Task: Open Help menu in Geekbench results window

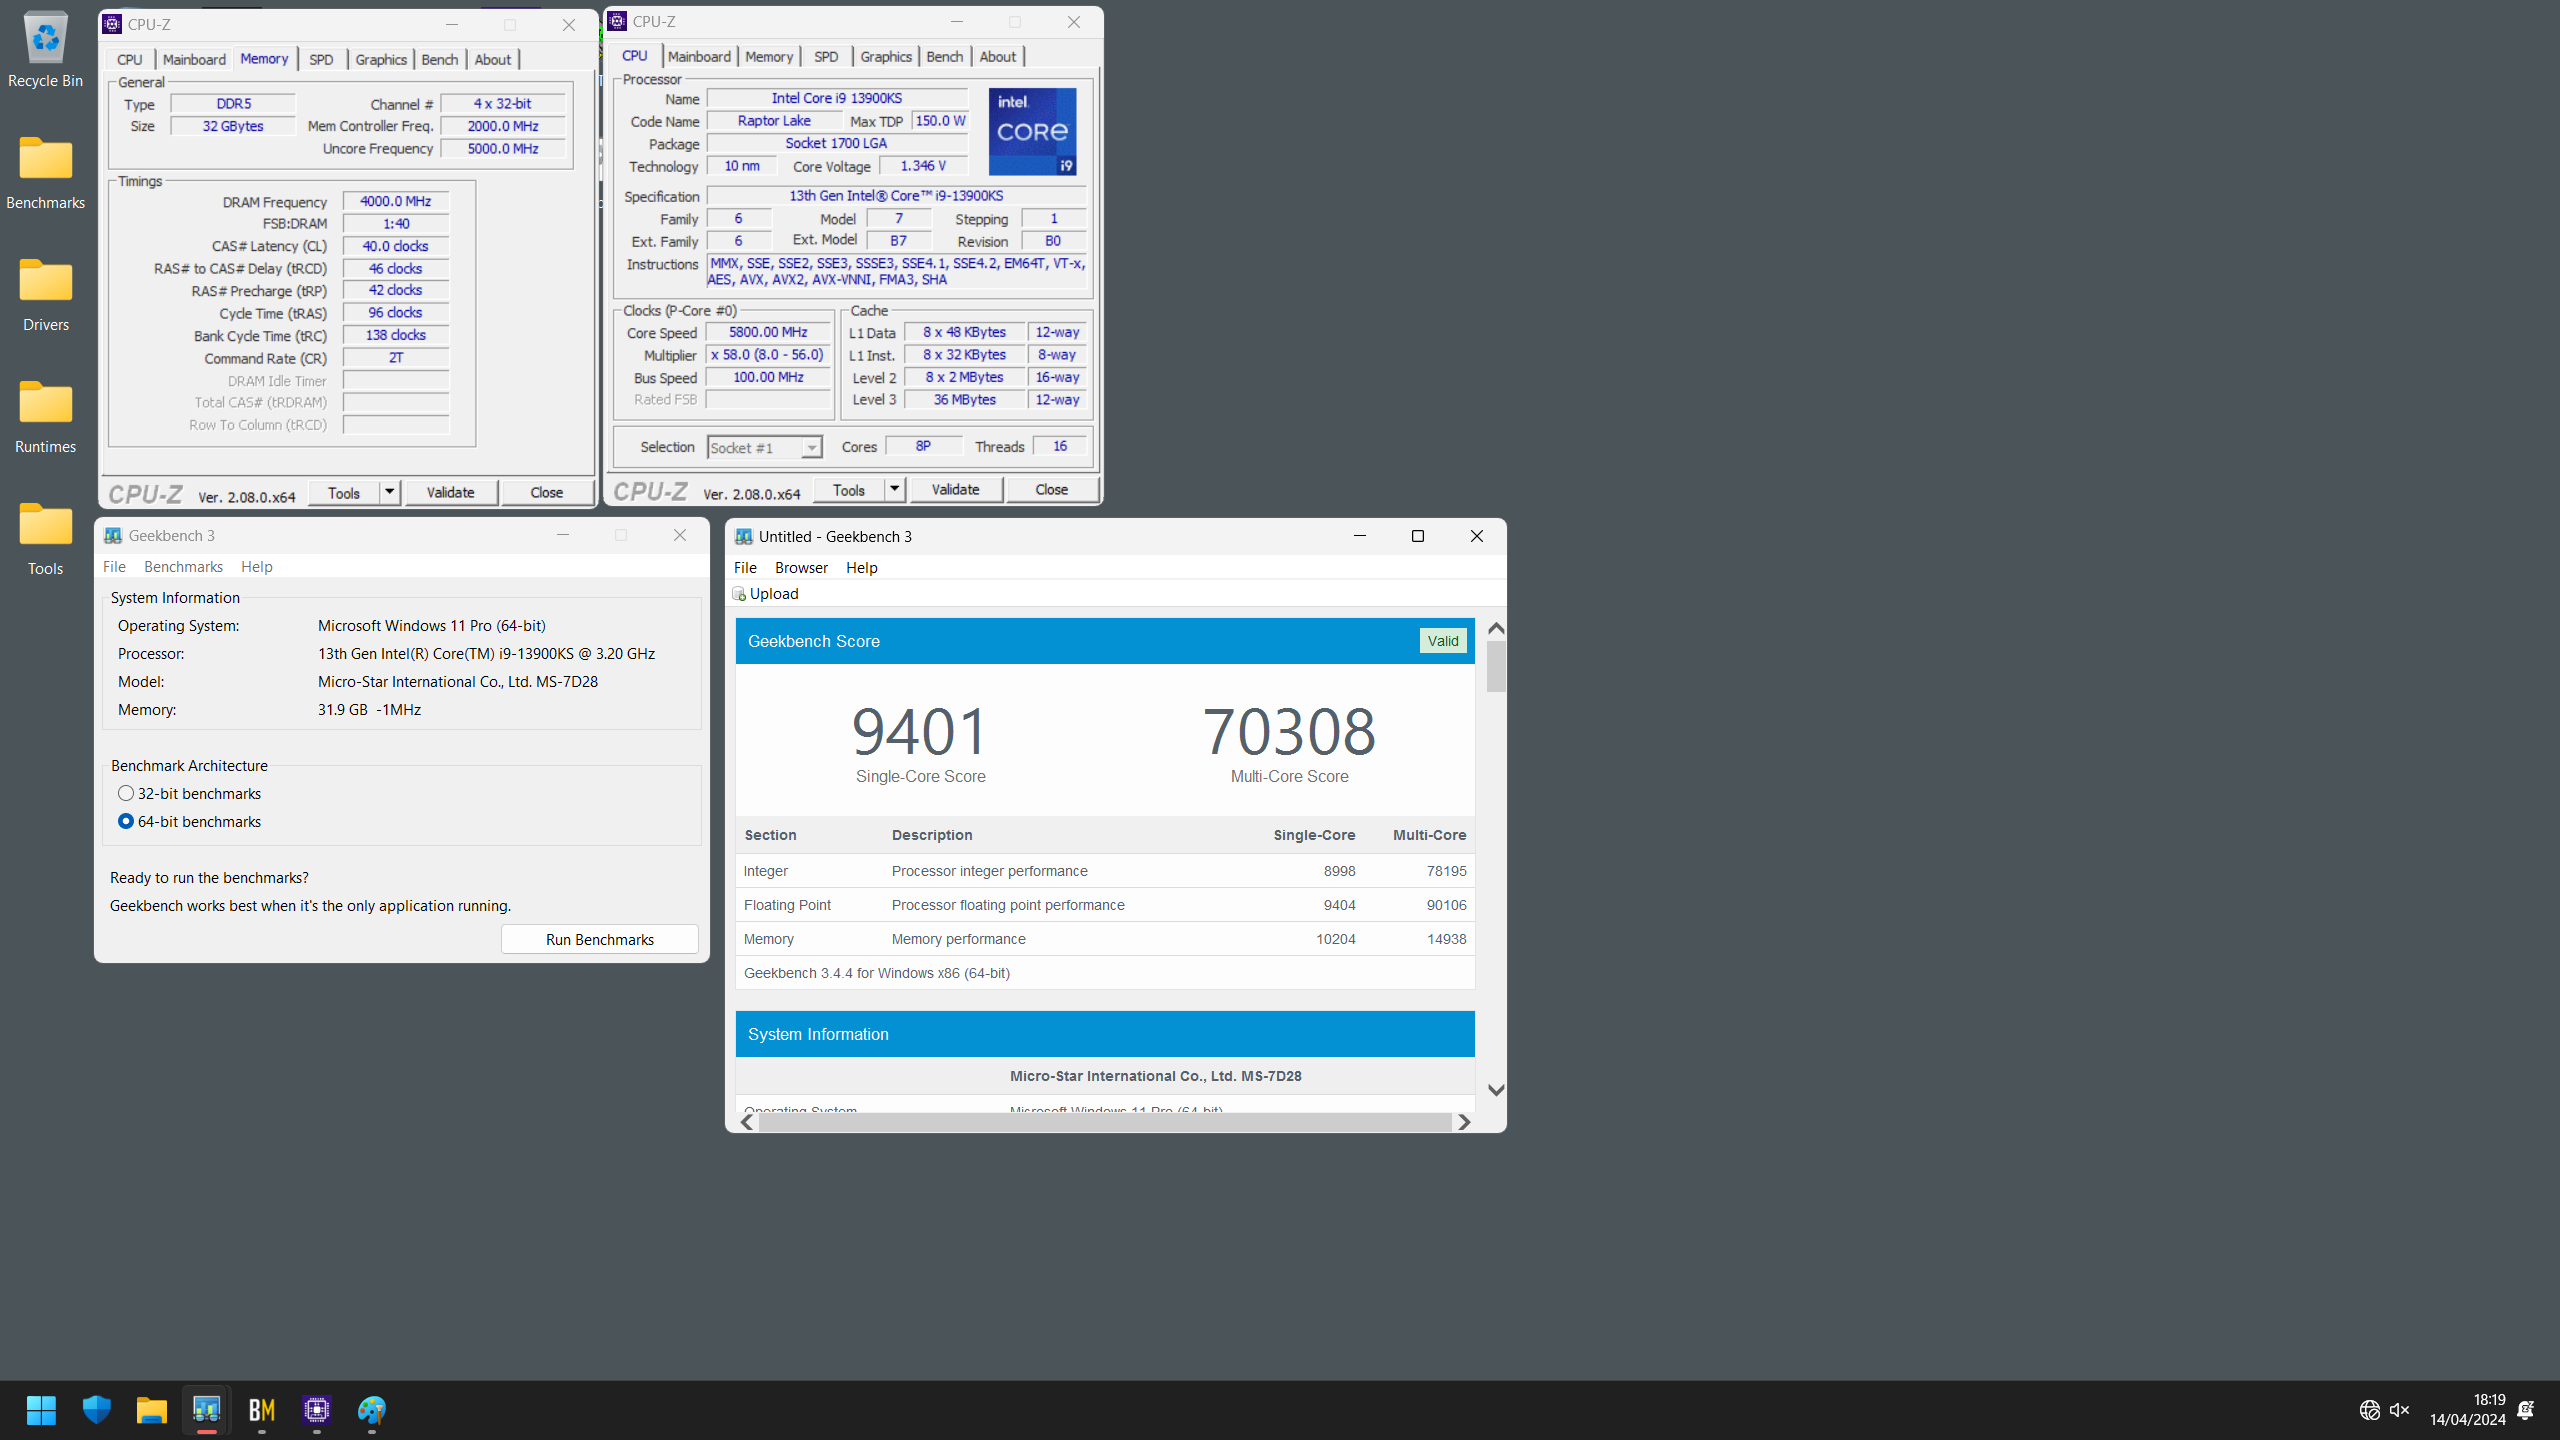Action: point(861,568)
